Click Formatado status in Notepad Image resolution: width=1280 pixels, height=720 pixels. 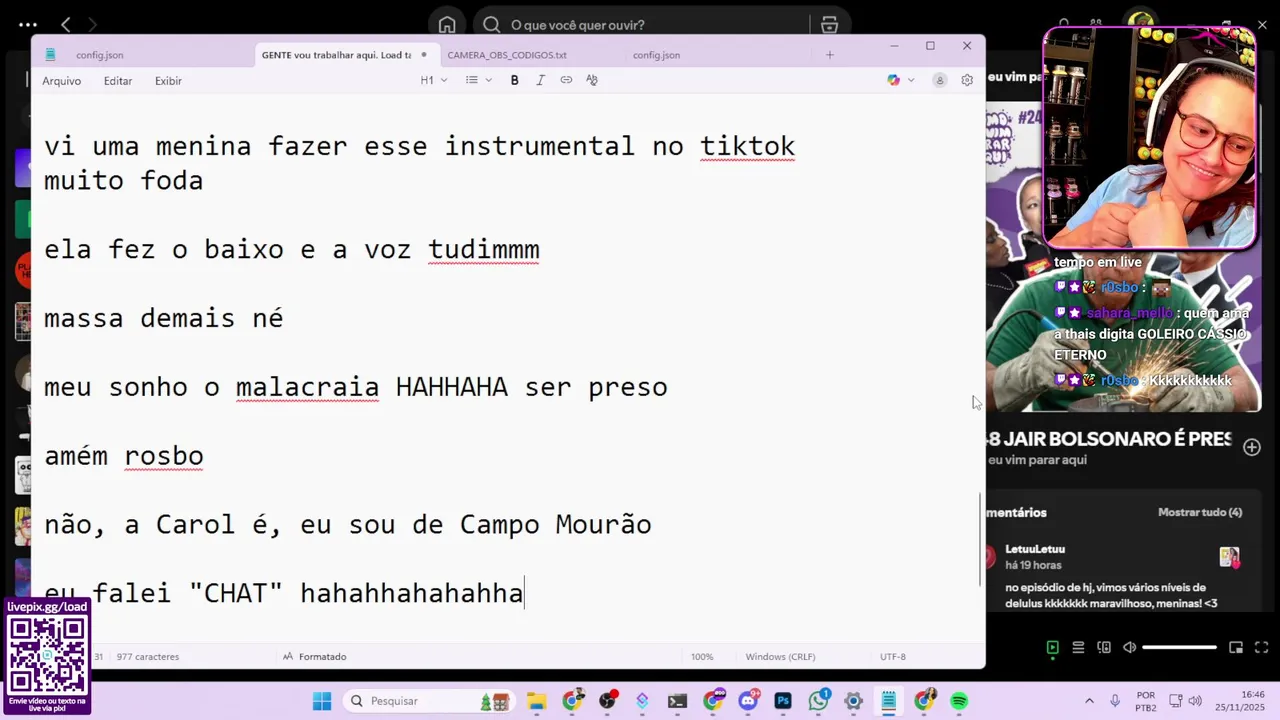pyautogui.click(x=315, y=657)
